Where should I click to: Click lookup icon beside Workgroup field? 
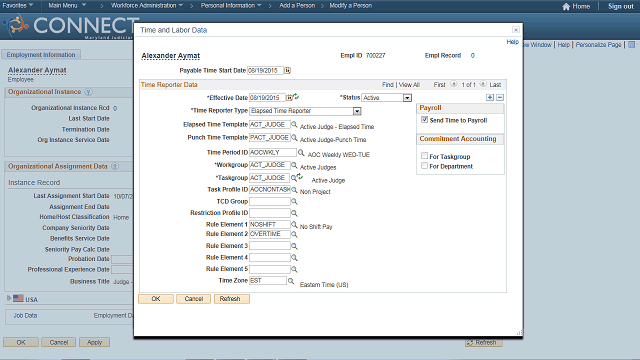coord(294,165)
